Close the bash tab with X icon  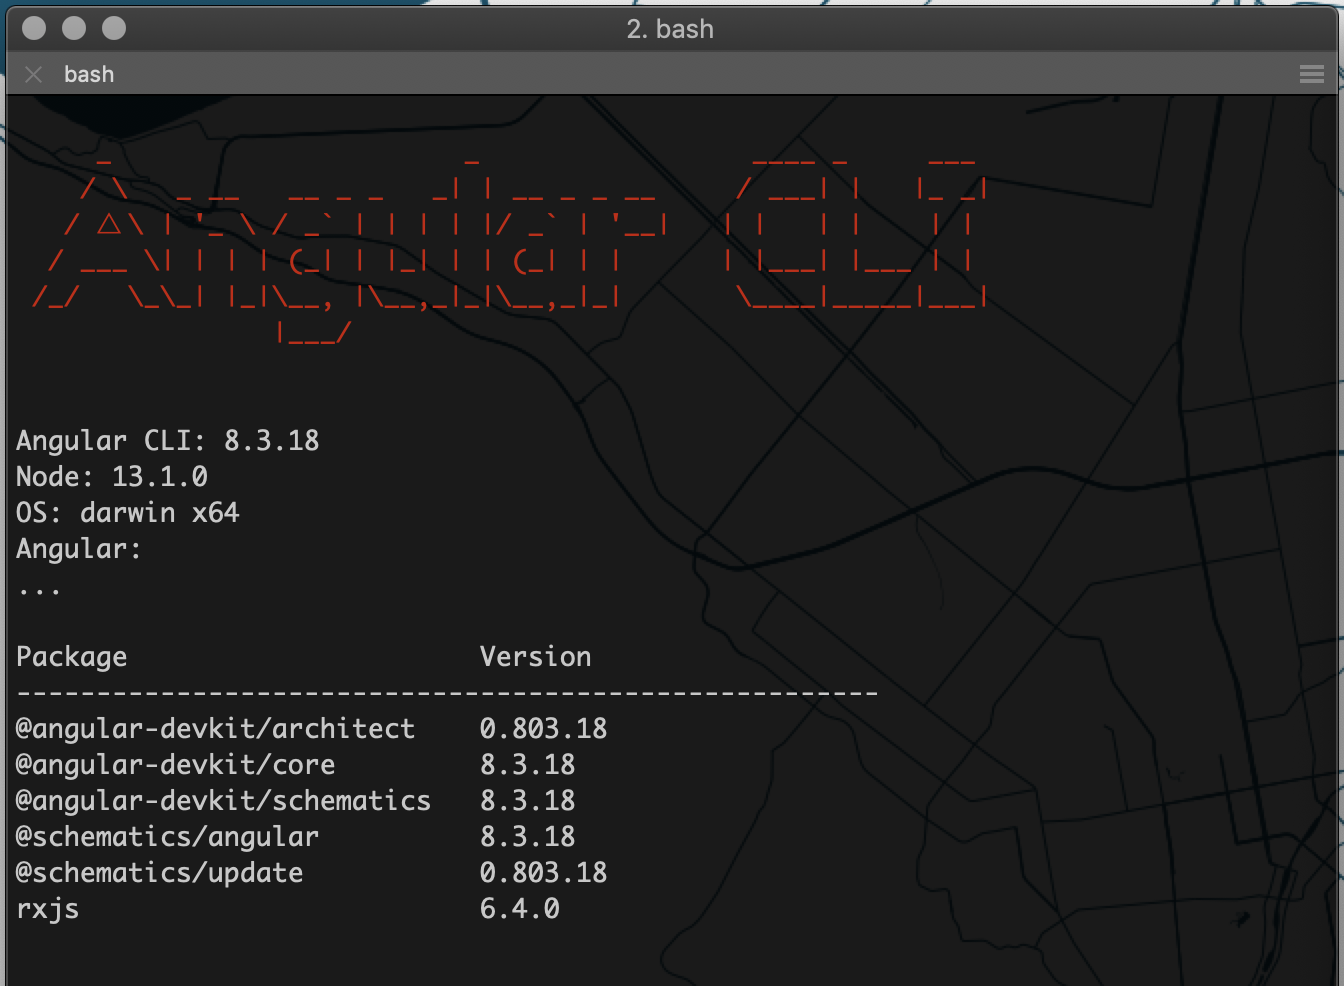[x=34, y=74]
